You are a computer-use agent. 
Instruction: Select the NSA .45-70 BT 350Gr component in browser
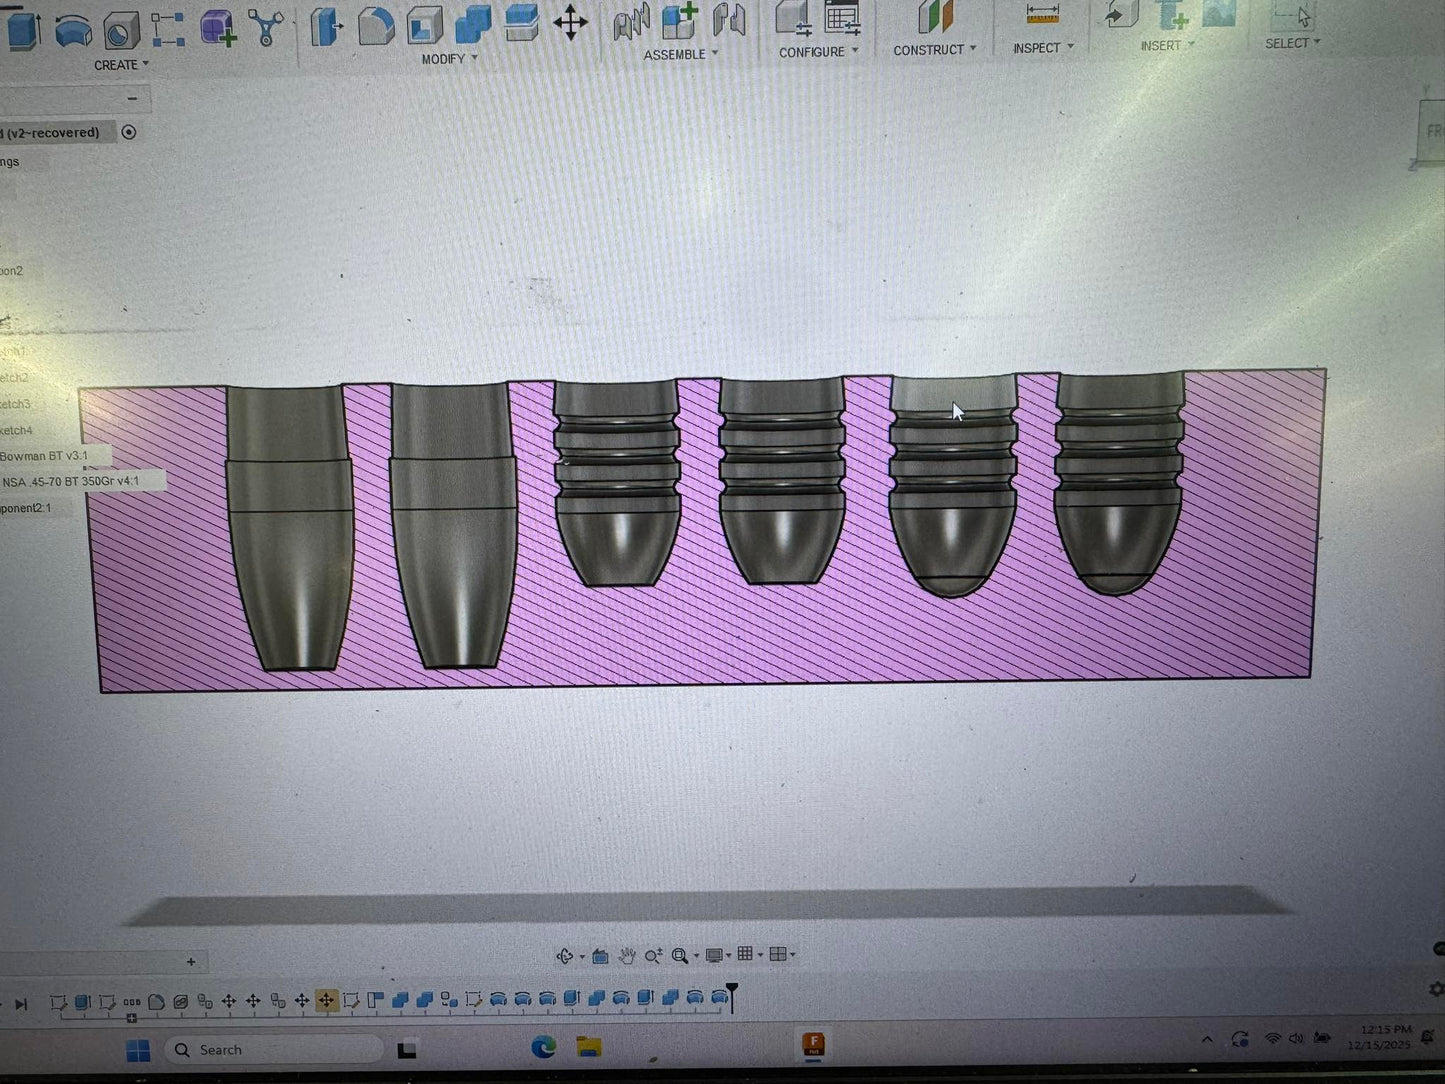click(x=70, y=481)
